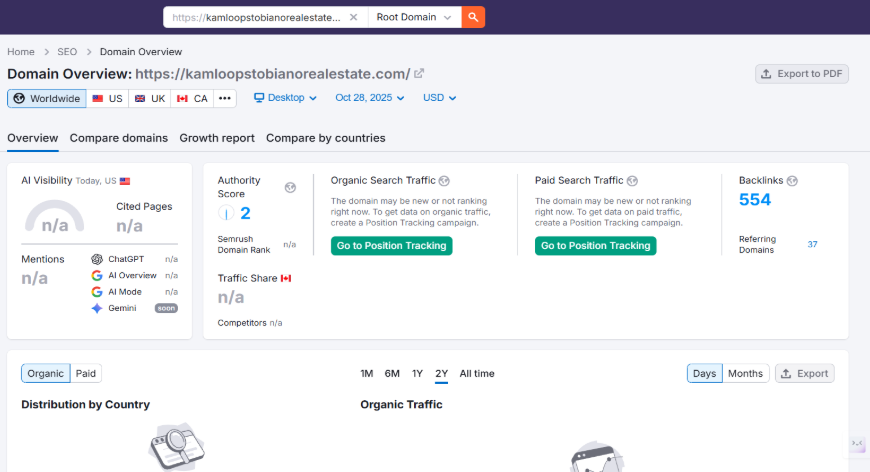Click globe icon next to Organic Search Traffic
Image resolution: width=870 pixels, height=472 pixels.
point(444,181)
